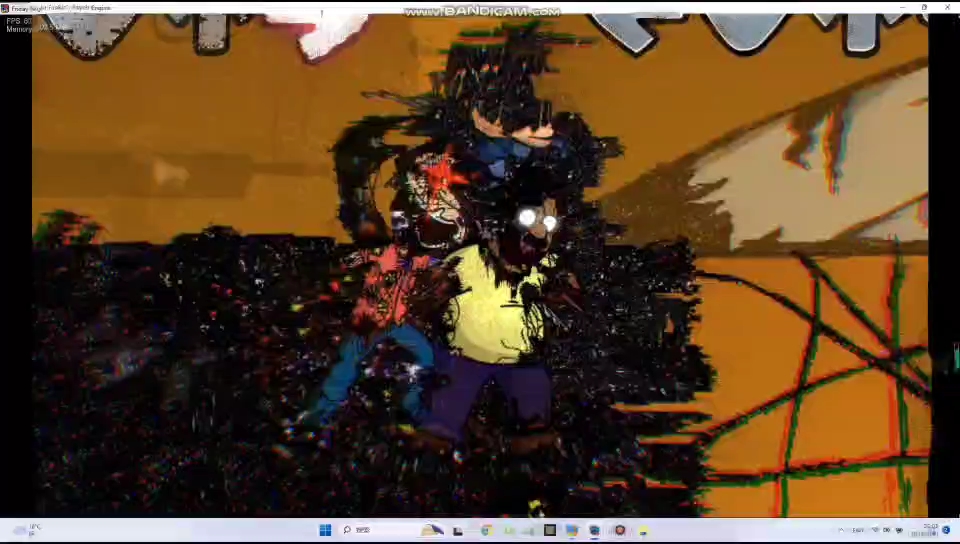Switch the ENG input language indicator
Screen dimensions: 960x544
click(x=858, y=530)
